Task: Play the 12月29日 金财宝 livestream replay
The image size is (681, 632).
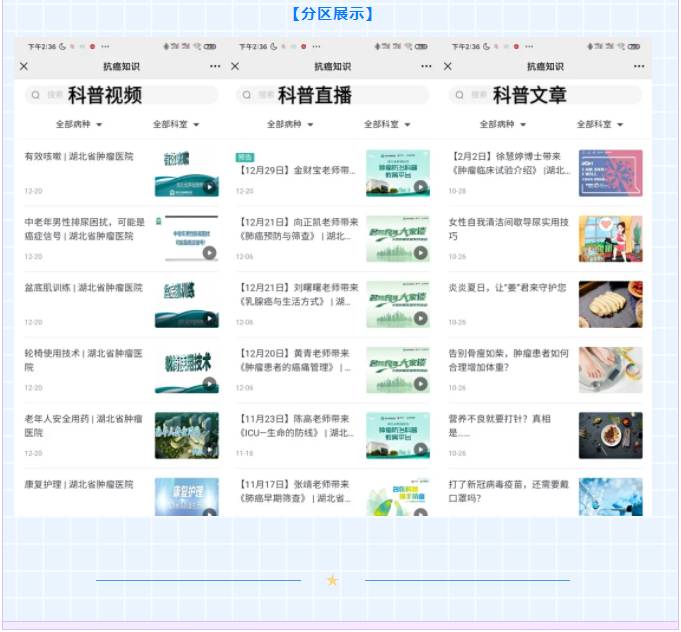Action: [398, 173]
